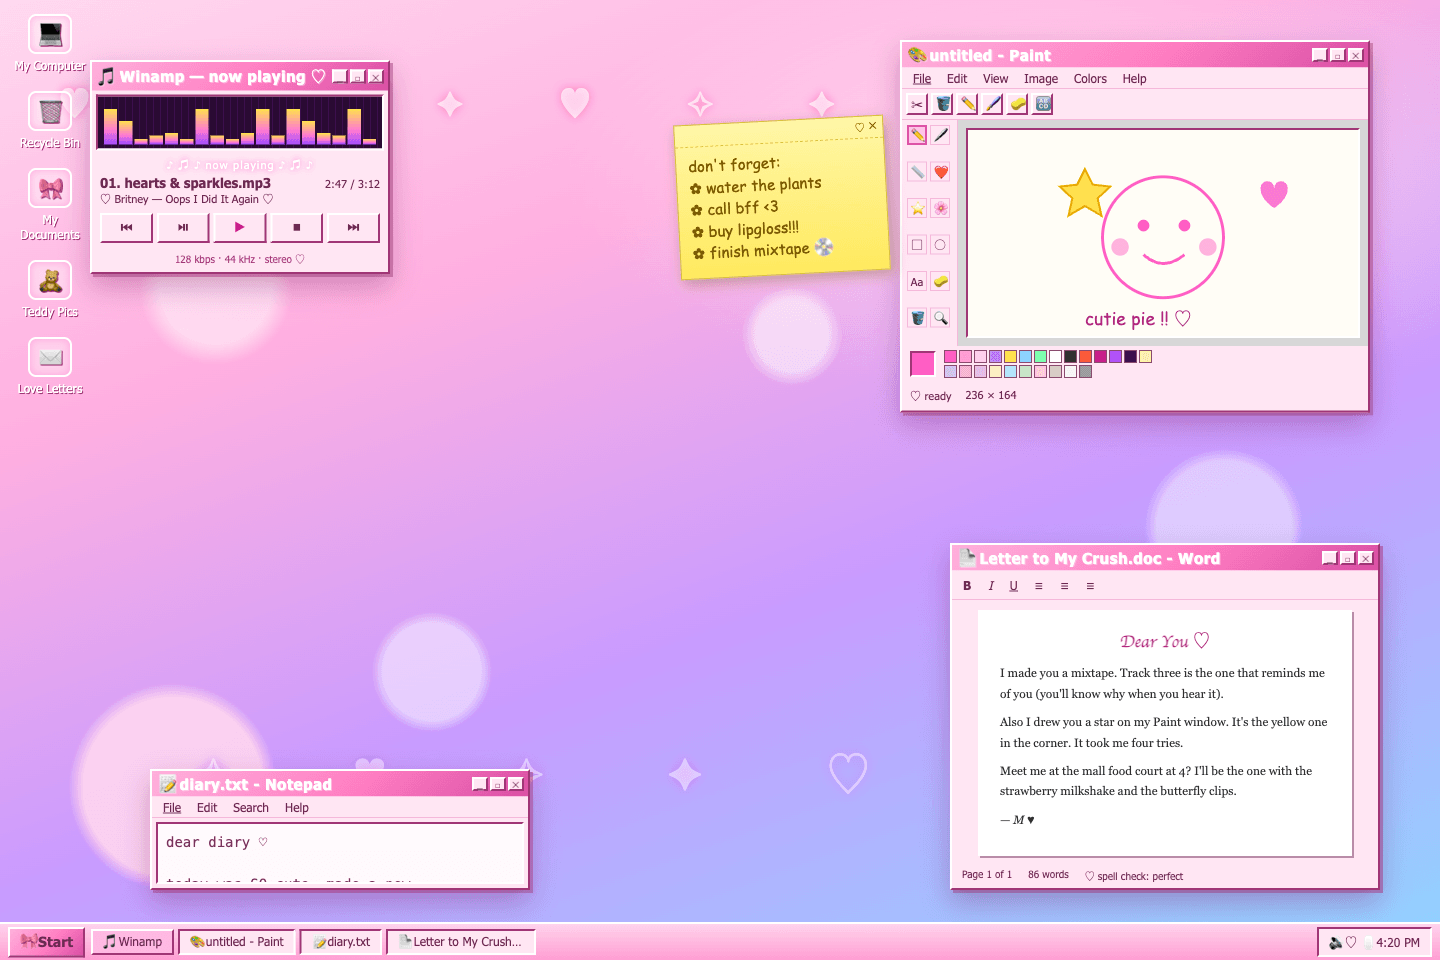The width and height of the screenshot is (1440, 960).
Task: Open the View menu in Paint
Action: (995, 79)
